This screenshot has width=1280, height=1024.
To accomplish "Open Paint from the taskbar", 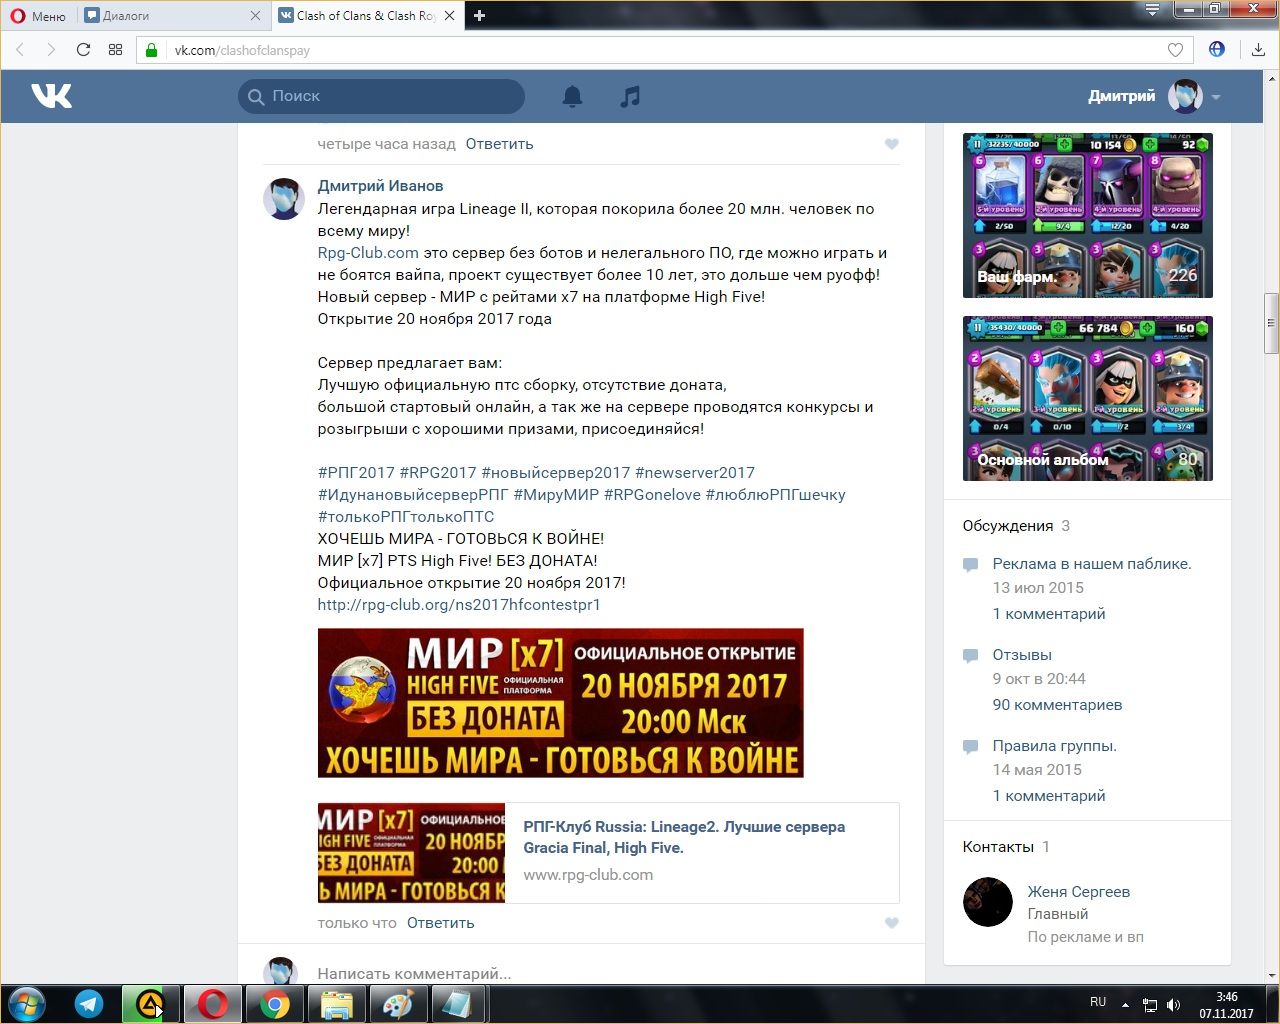I will tap(399, 1004).
